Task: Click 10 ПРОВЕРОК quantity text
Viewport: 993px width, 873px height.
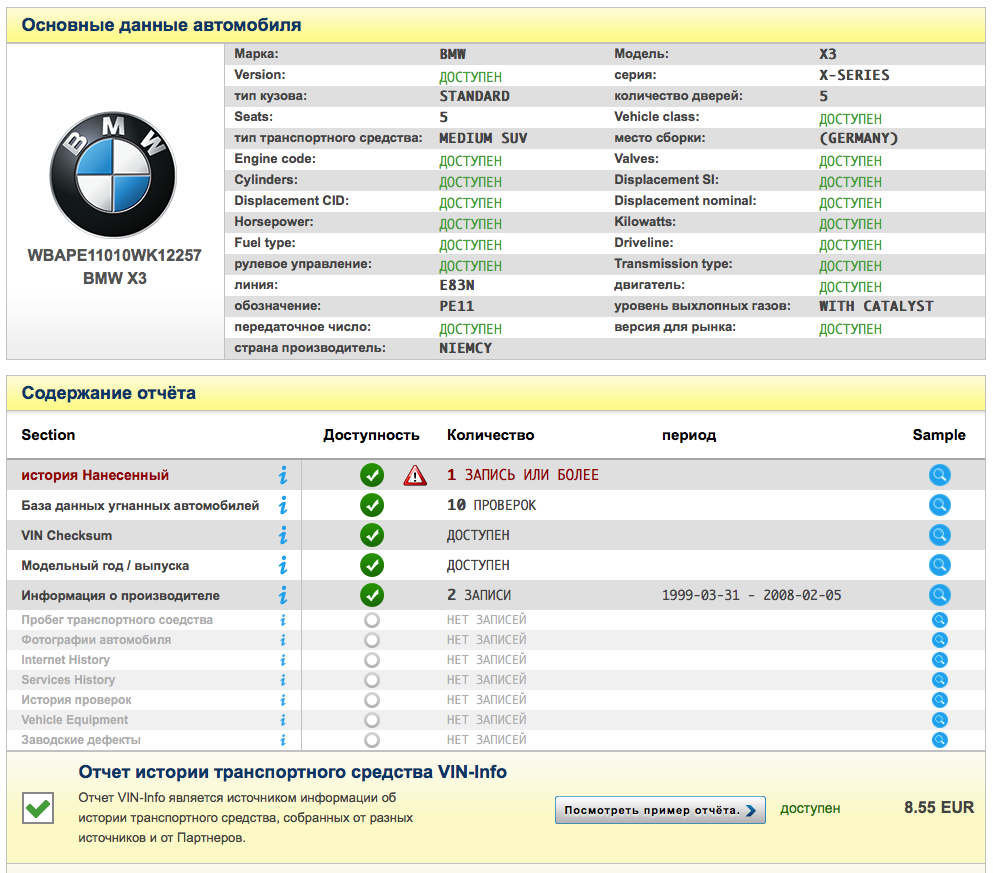Action: 491,505
